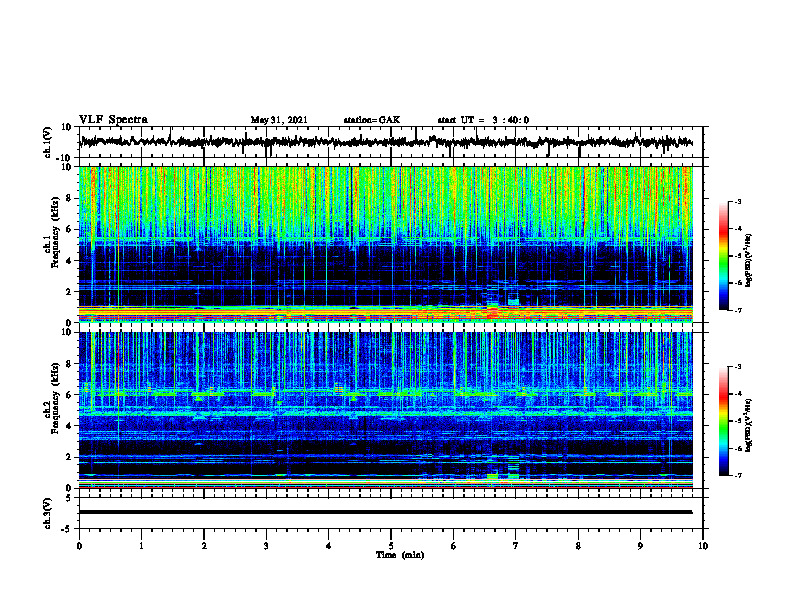Image resolution: width=792 pixels, height=612 pixels.
Task: Click the "5" tick on ch.3(V) axis
Action: pos(70,497)
